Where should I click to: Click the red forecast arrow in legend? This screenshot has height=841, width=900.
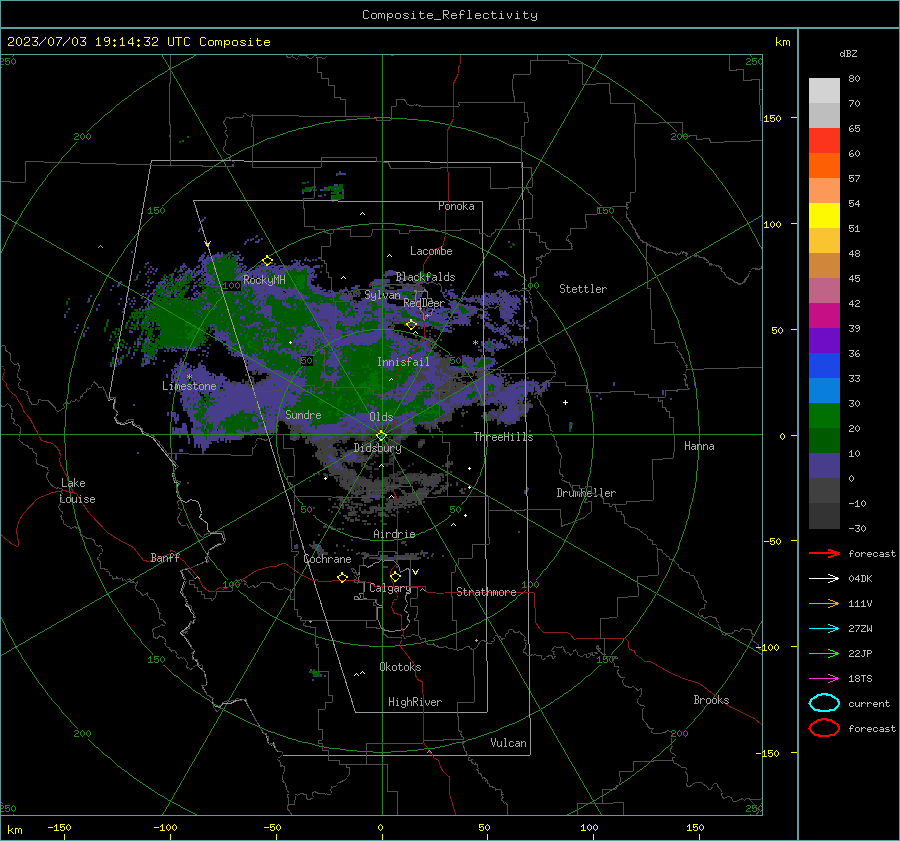tap(824, 553)
